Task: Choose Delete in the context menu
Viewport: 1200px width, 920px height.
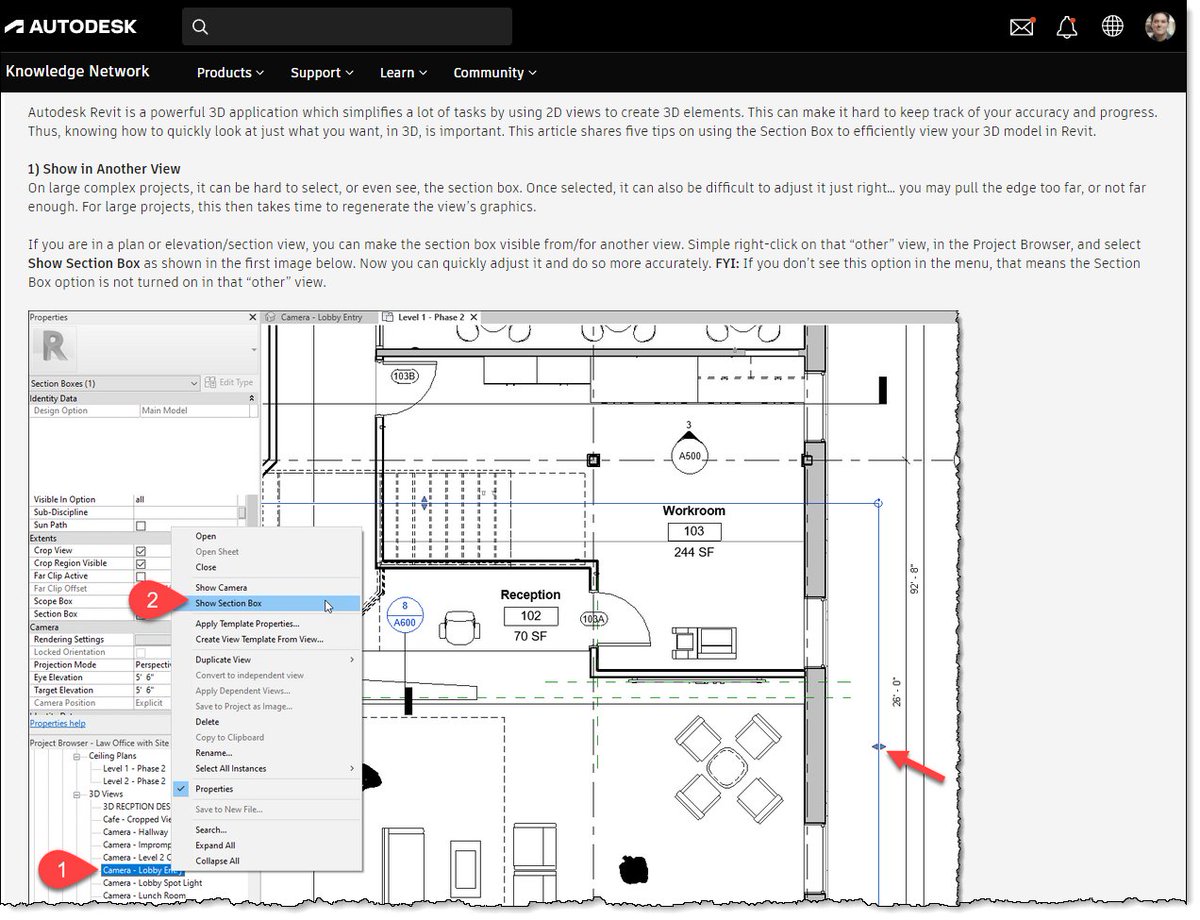Action: pos(207,721)
